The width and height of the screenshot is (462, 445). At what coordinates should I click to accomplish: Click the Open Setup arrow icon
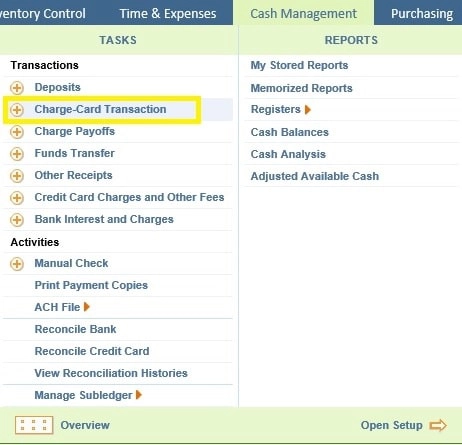[x=438, y=425]
